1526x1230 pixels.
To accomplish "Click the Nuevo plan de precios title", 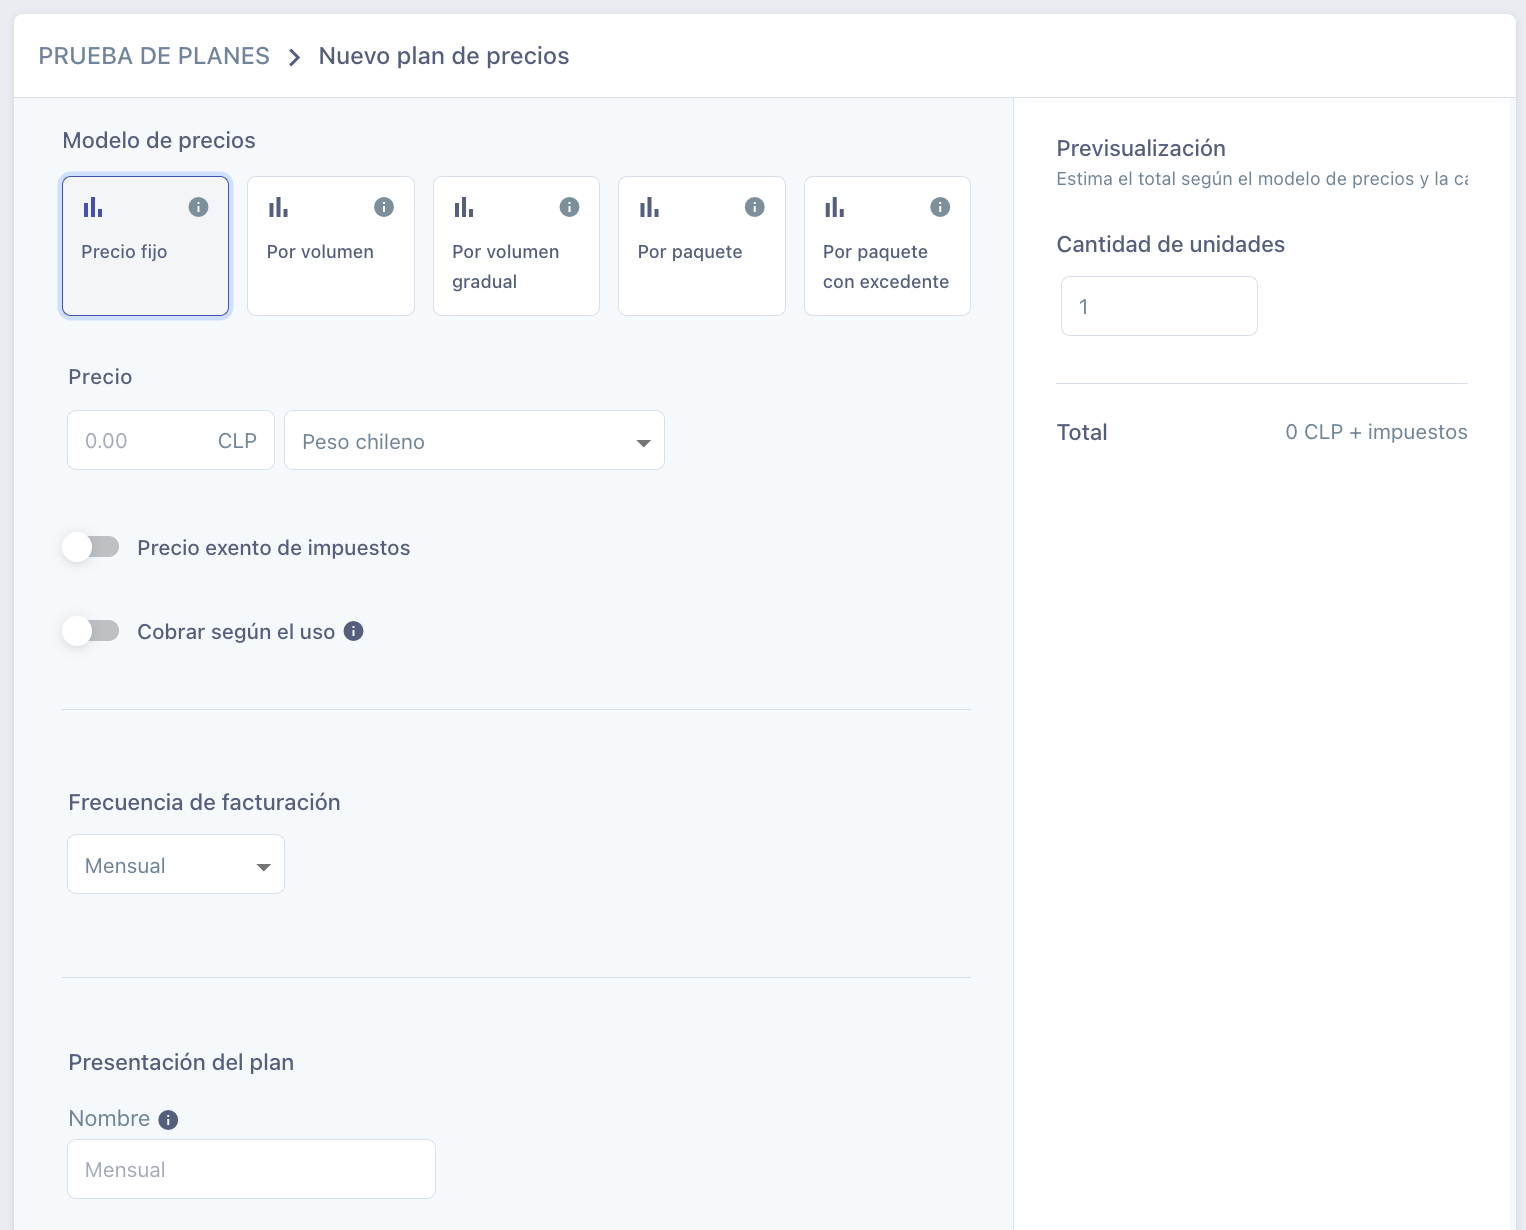I will pos(444,56).
